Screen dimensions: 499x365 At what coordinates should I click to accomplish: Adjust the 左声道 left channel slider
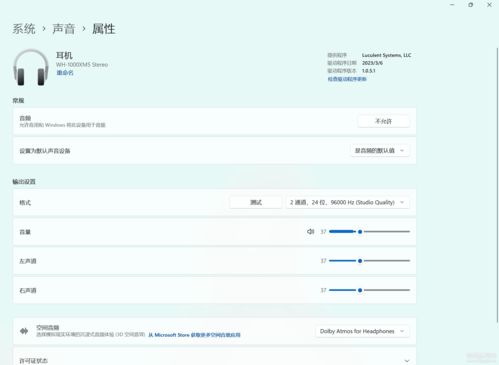tap(369, 261)
